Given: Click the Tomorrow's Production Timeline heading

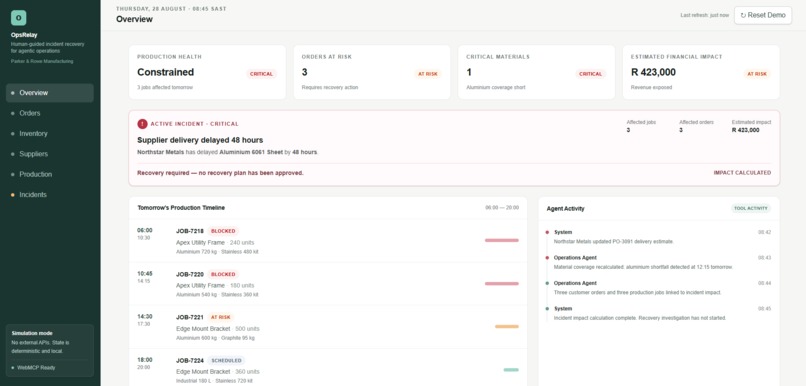Looking at the screenshot, I should tap(181, 208).
